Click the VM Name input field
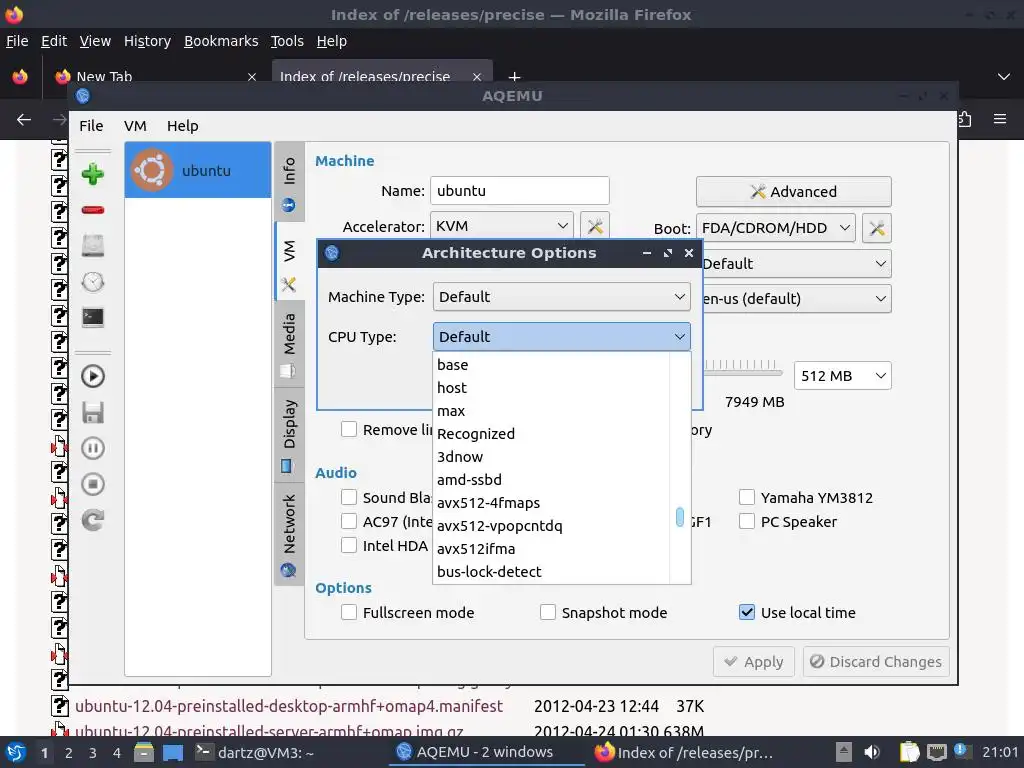 point(520,191)
